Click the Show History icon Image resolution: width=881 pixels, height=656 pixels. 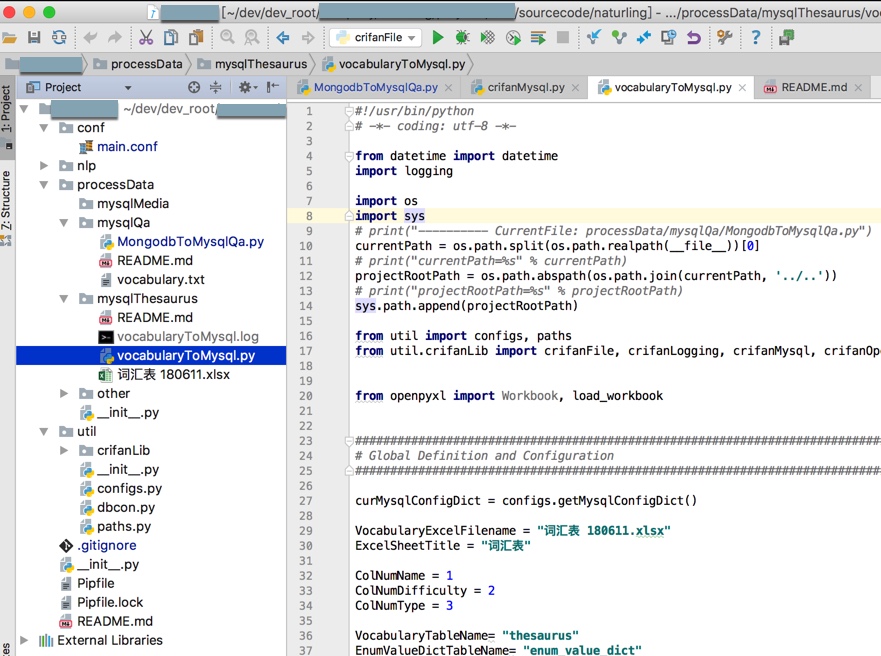coord(669,38)
